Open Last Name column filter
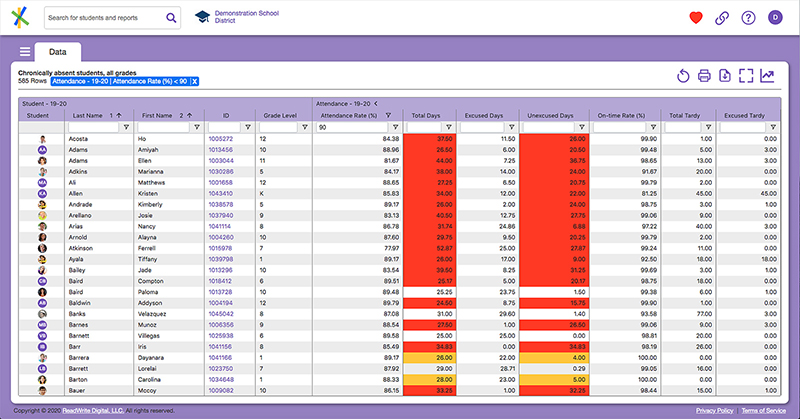800x419 pixels. click(x=125, y=128)
